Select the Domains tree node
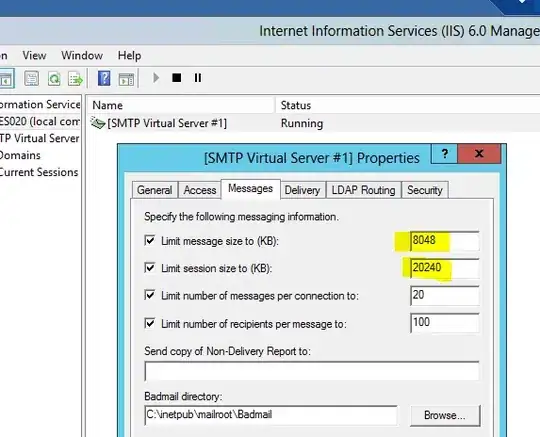540x437 pixels. 20,155
